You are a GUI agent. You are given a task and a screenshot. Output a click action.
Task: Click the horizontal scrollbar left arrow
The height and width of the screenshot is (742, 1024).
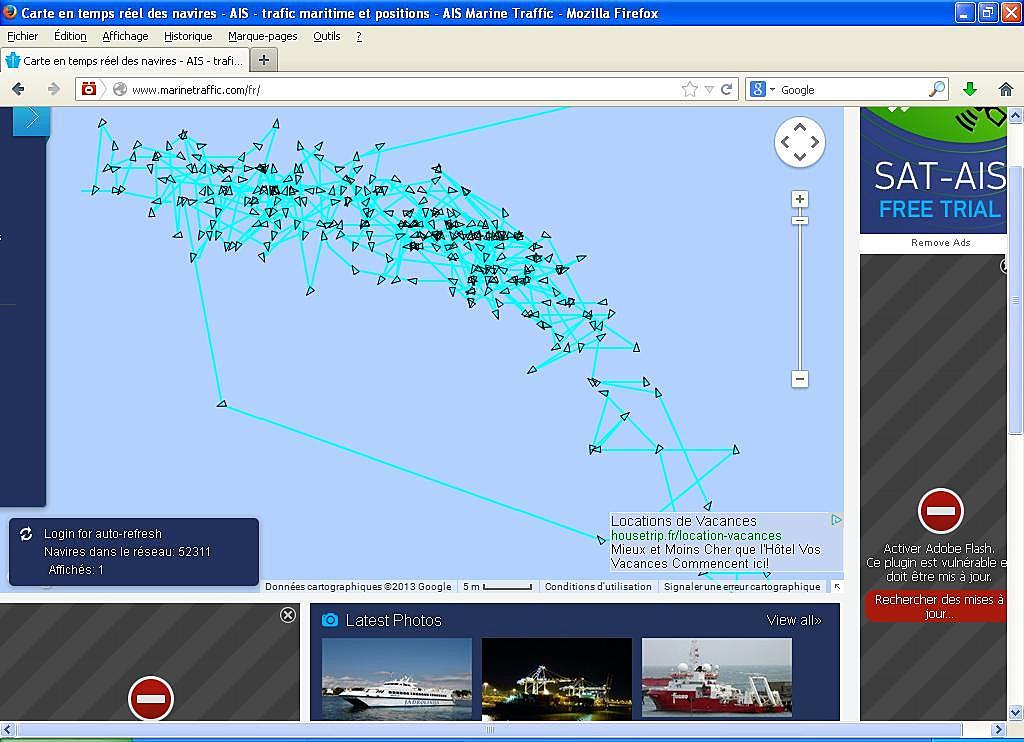pos(8,729)
